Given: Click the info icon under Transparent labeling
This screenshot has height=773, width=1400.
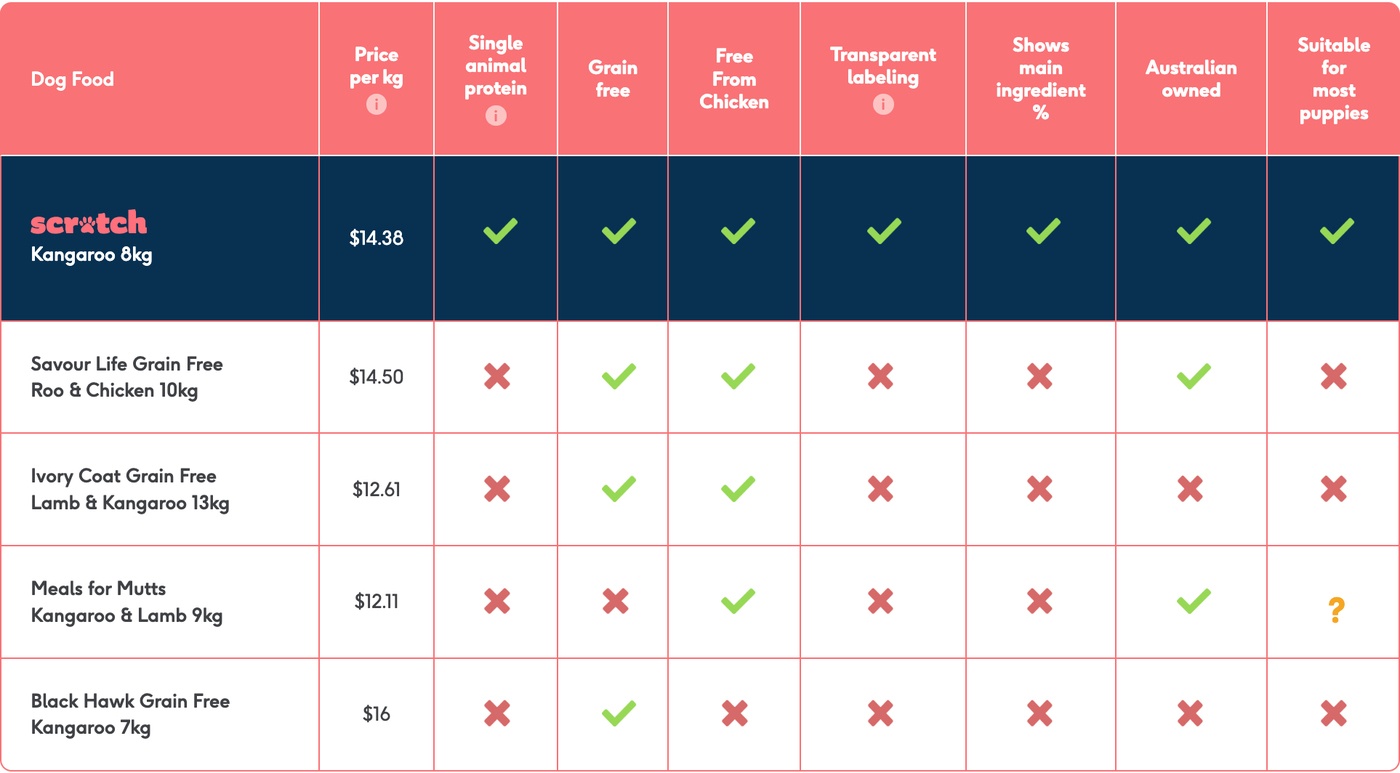Looking at the screenshot, I should point(883,104).
